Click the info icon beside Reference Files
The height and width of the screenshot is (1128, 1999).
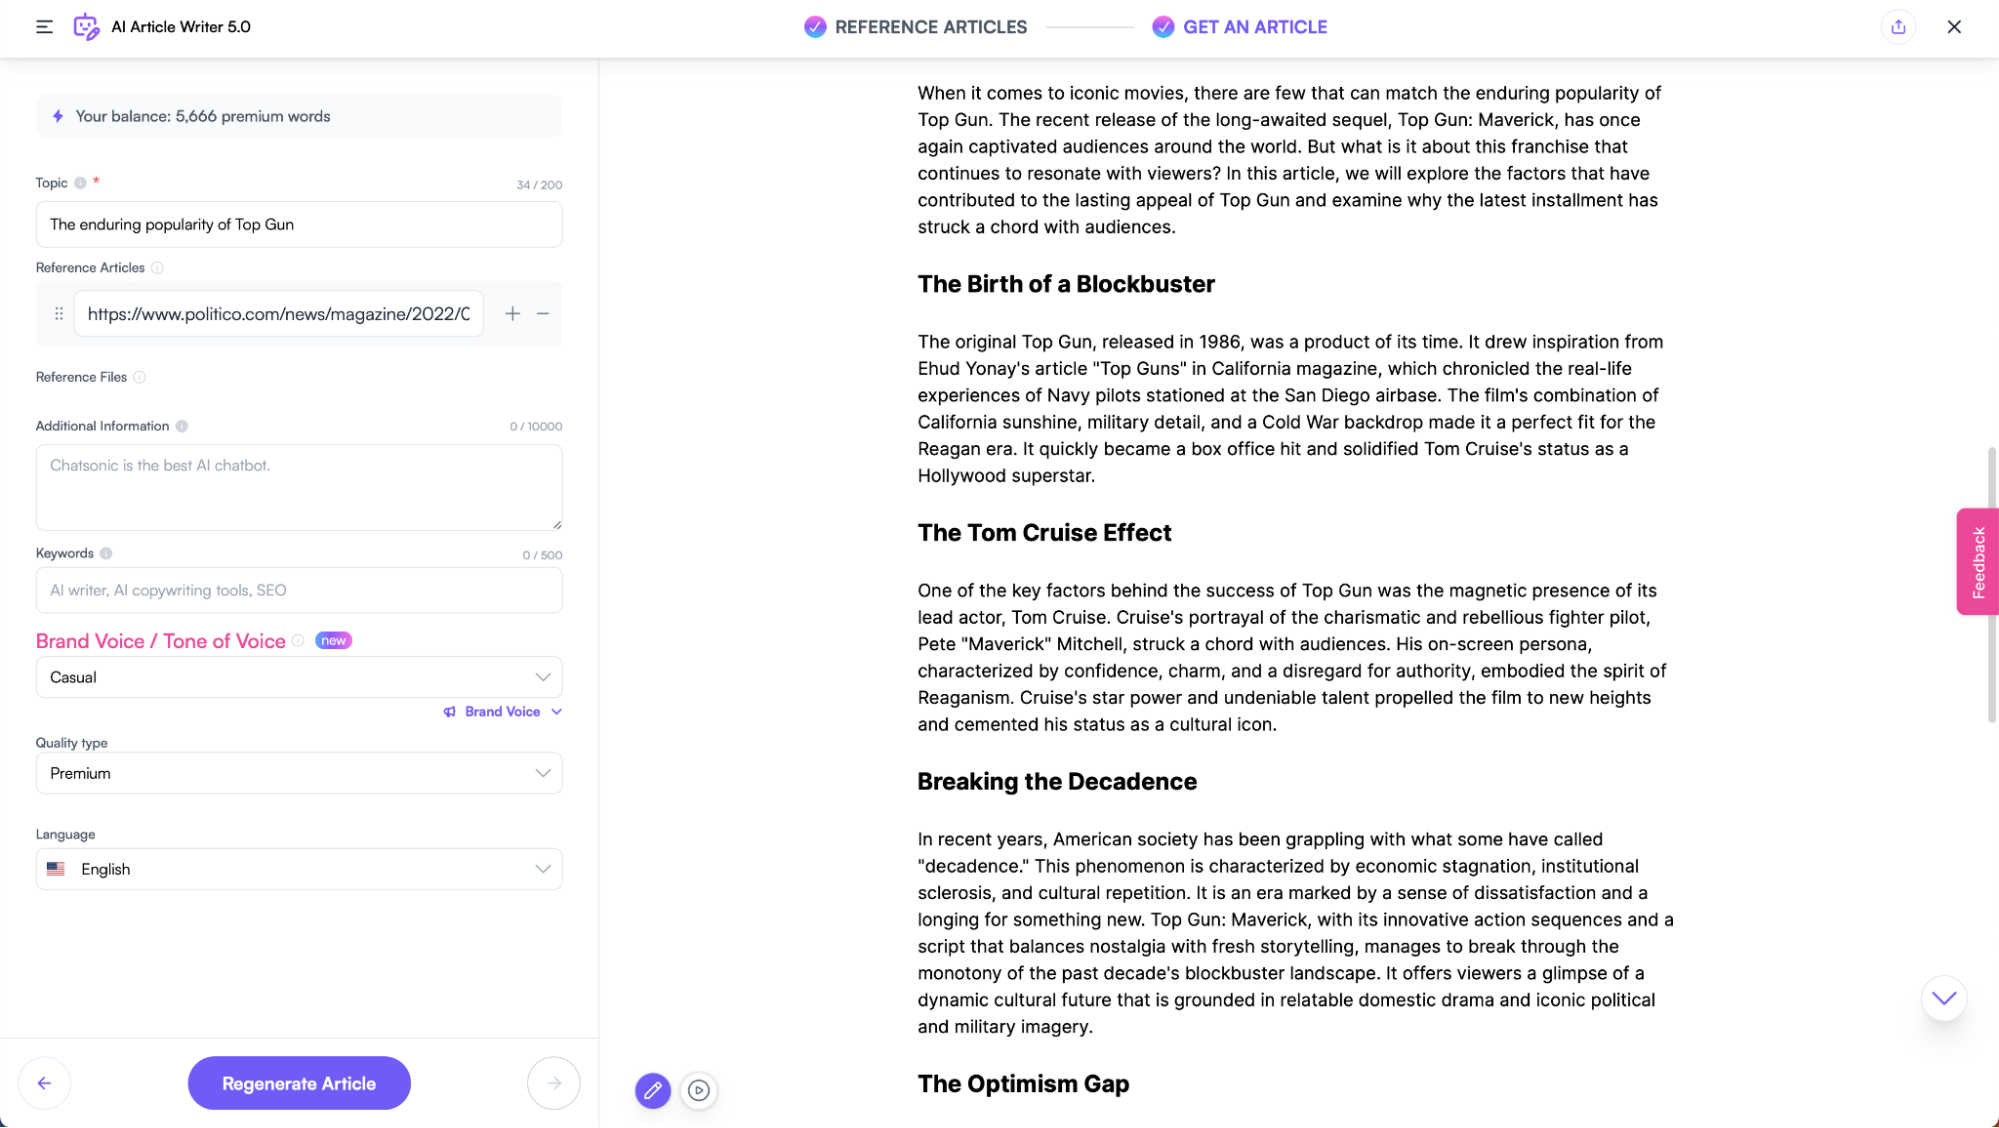tap(141, 377)
